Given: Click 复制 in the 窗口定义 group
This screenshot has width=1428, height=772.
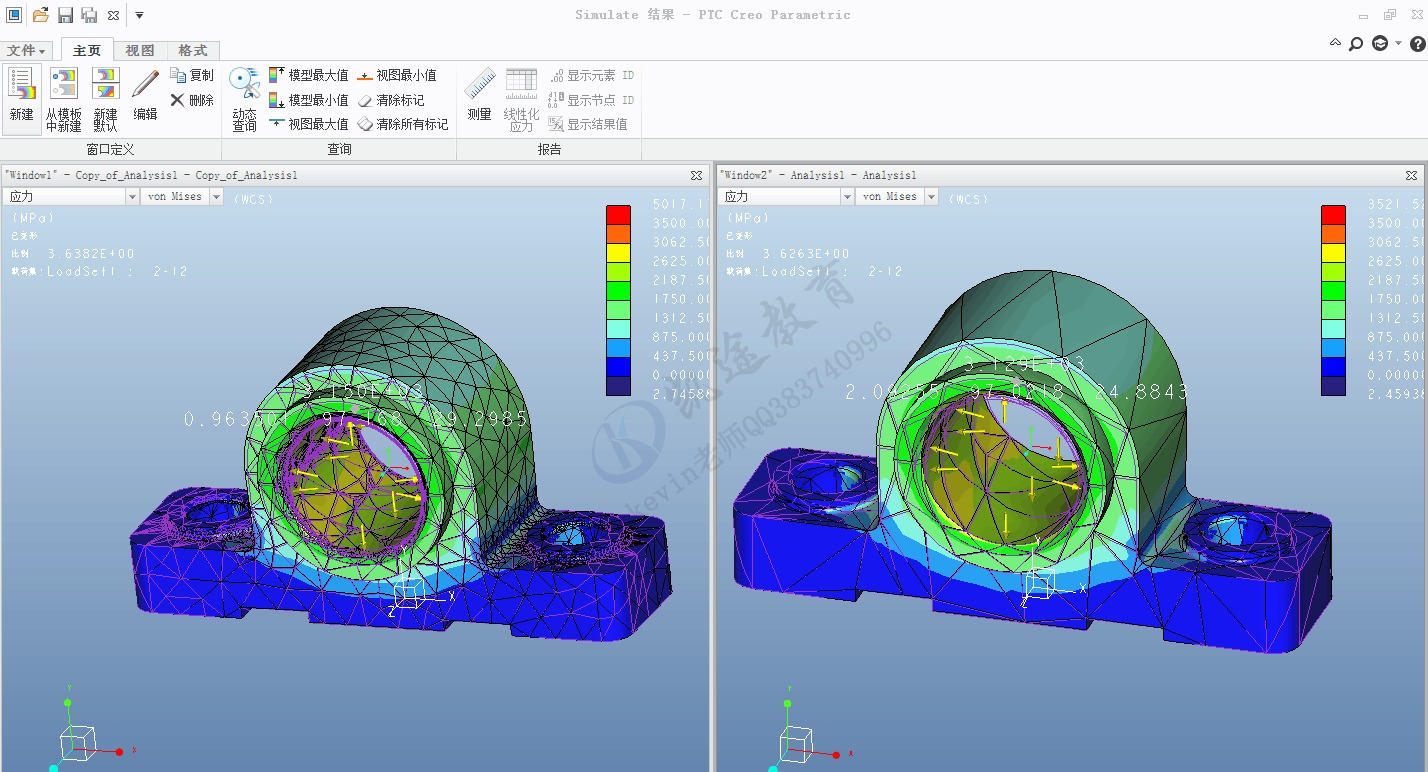Looking at the screenshot, I should pyautogui.click(x=192, y=75).
